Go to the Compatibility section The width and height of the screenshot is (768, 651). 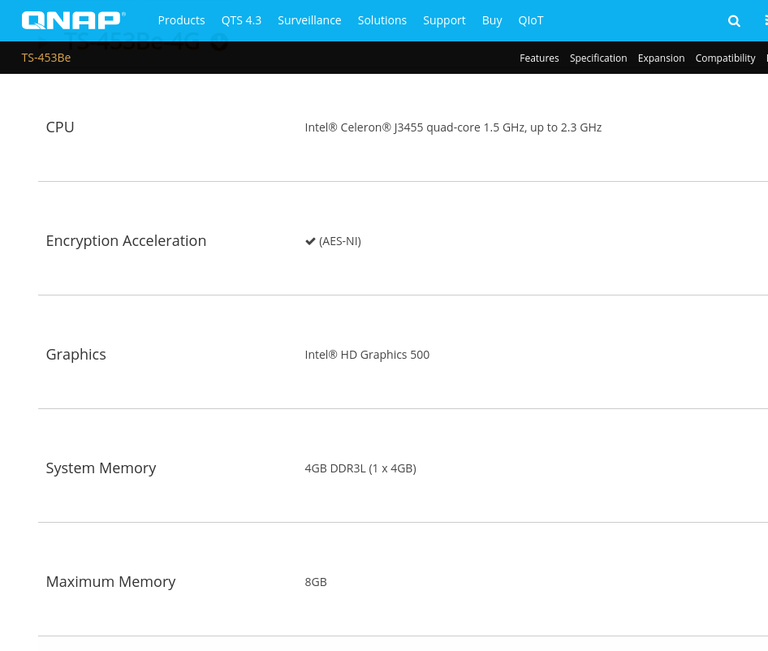click(725, 58)
